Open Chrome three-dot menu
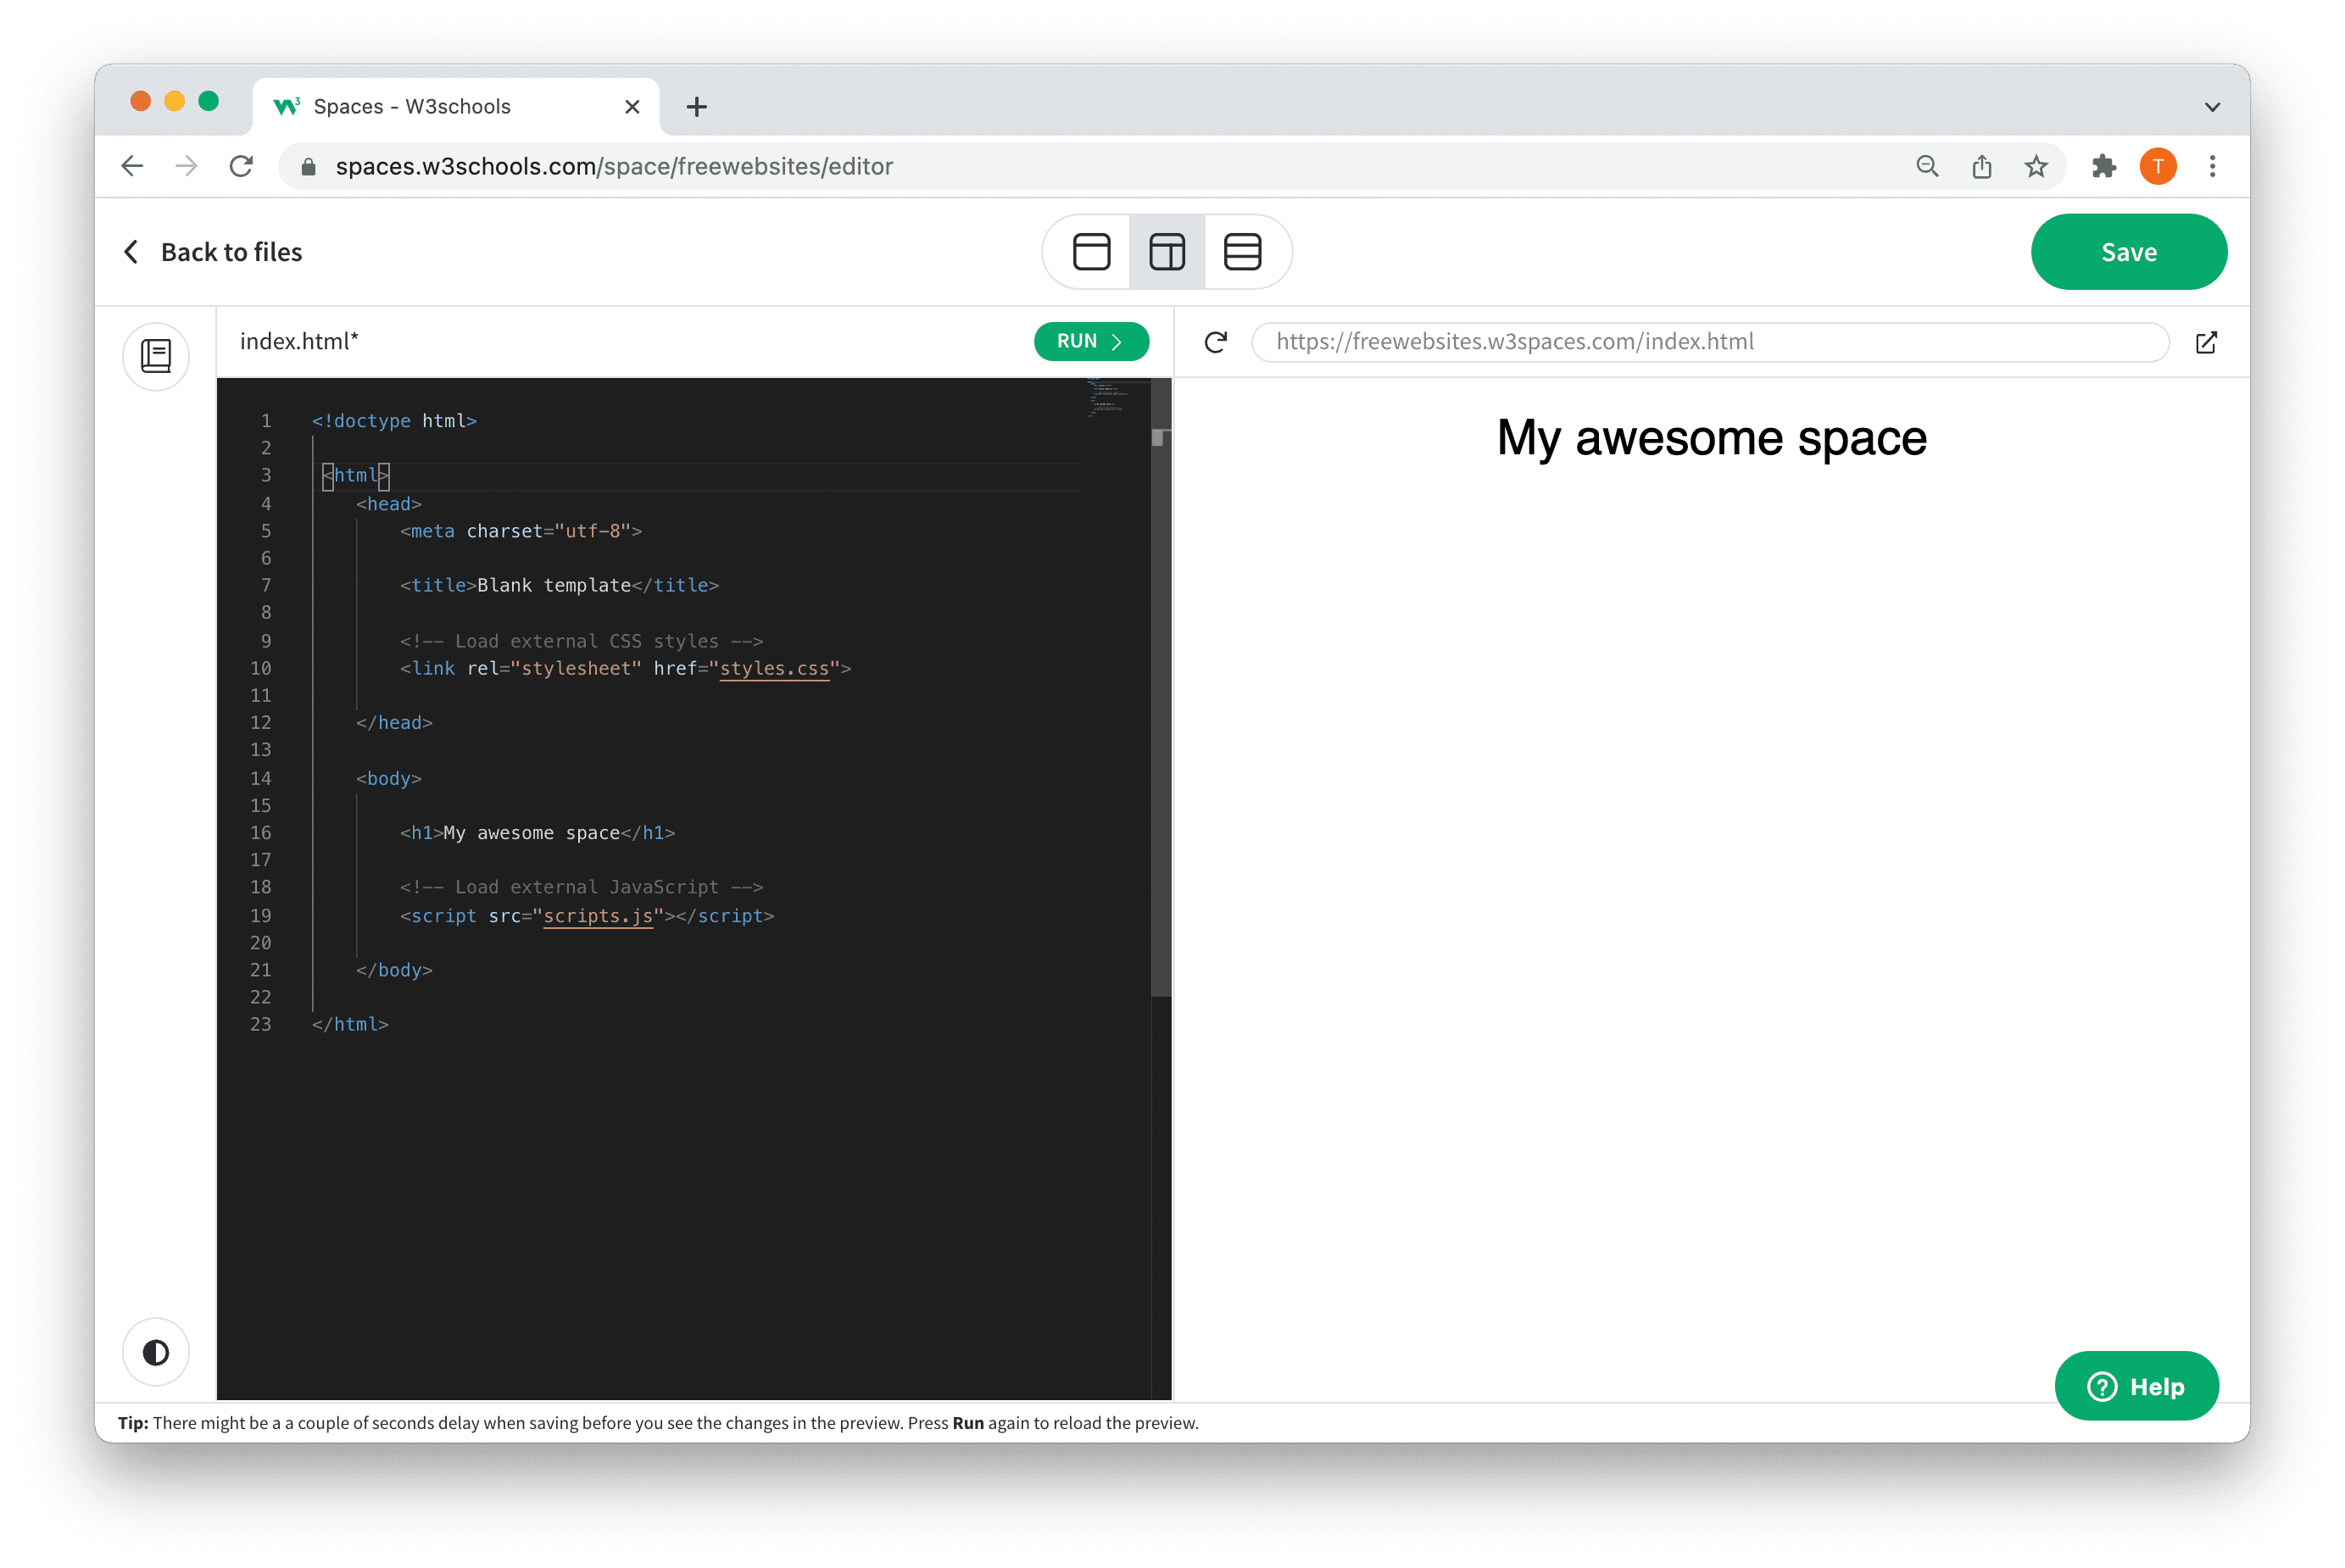The height and width of the screenshot is (1568, 2345). point(2212,166)
